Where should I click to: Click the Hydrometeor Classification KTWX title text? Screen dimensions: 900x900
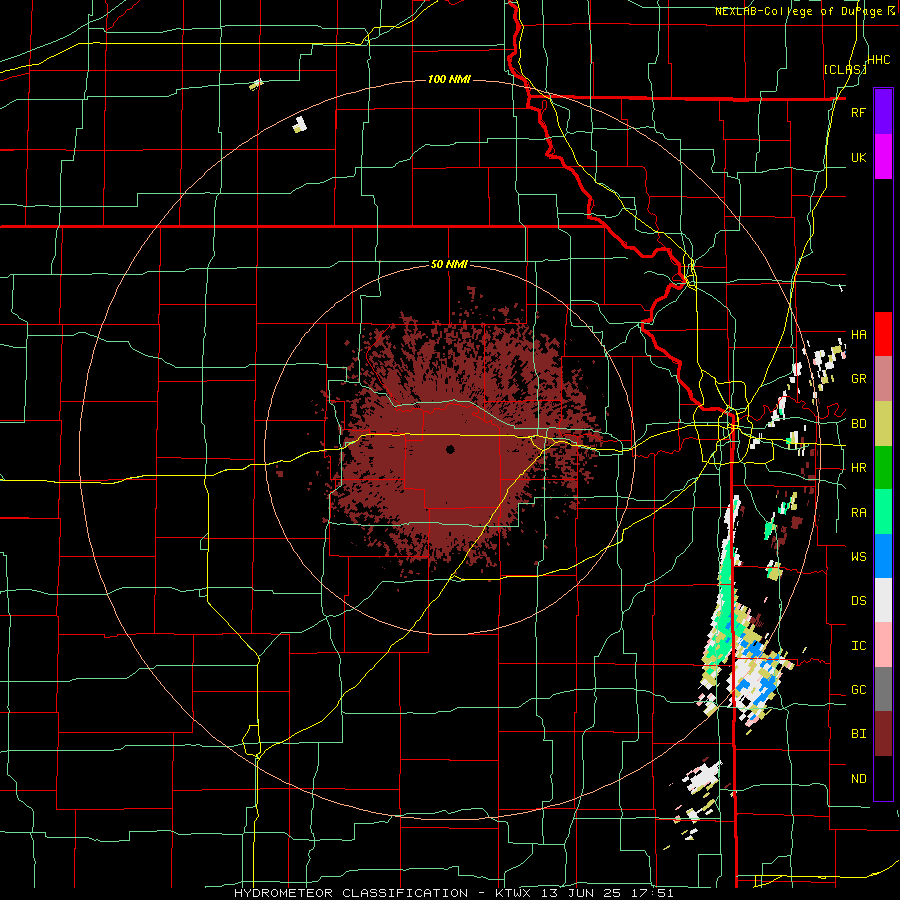tap(453, 893)
